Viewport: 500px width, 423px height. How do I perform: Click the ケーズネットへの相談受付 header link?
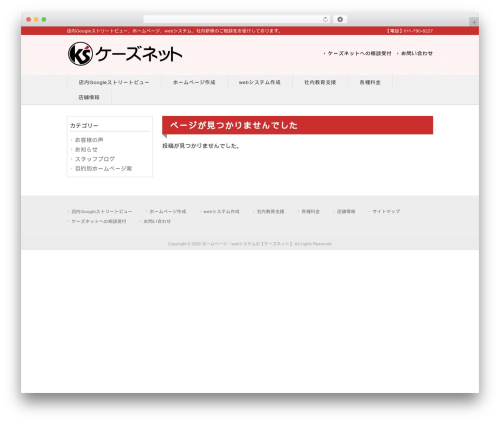pos(359,53)
